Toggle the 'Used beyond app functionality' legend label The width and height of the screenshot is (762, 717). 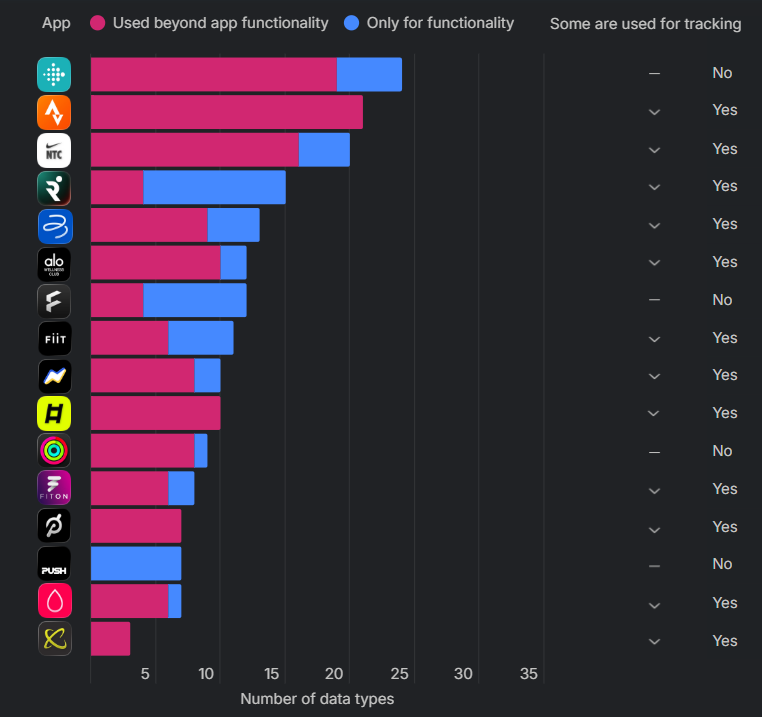[220, 23]
